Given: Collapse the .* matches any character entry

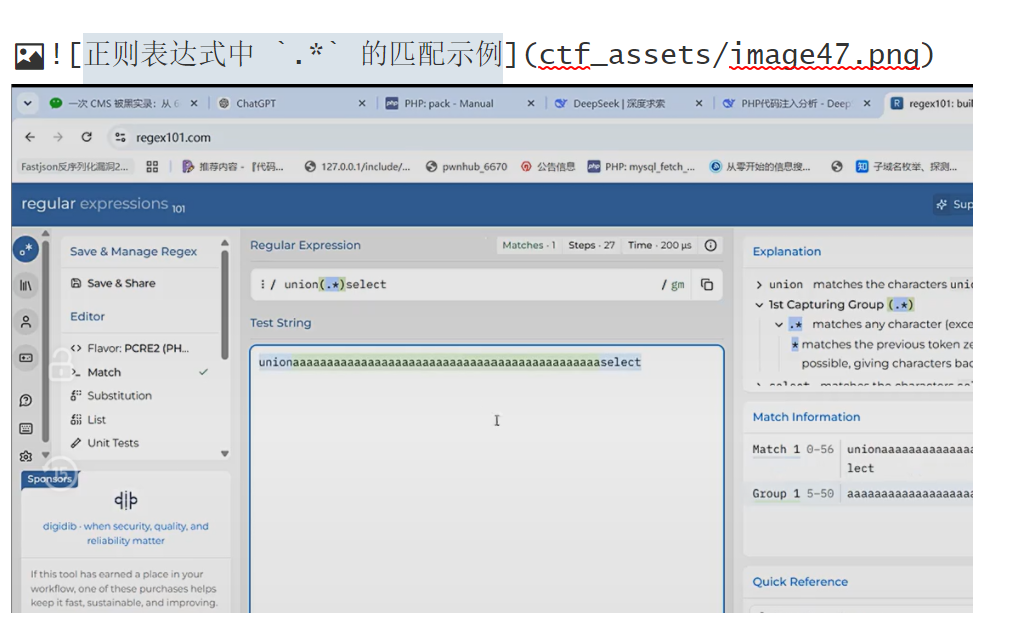Looking at the screenshot, I should pos(779,325).
